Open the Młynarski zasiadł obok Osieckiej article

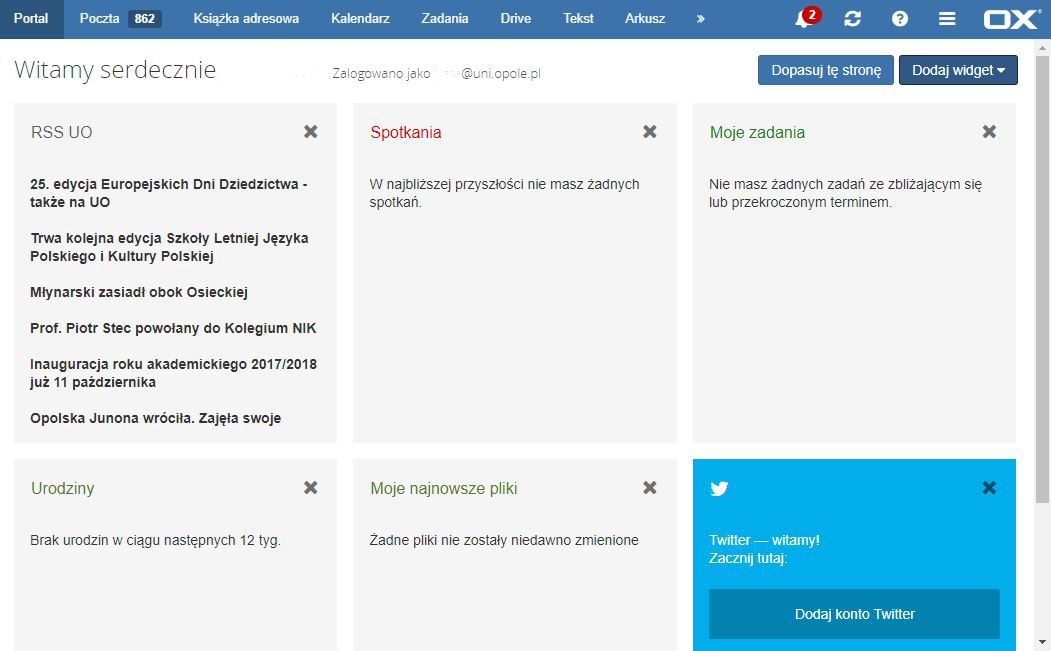[x=139, y=292]
